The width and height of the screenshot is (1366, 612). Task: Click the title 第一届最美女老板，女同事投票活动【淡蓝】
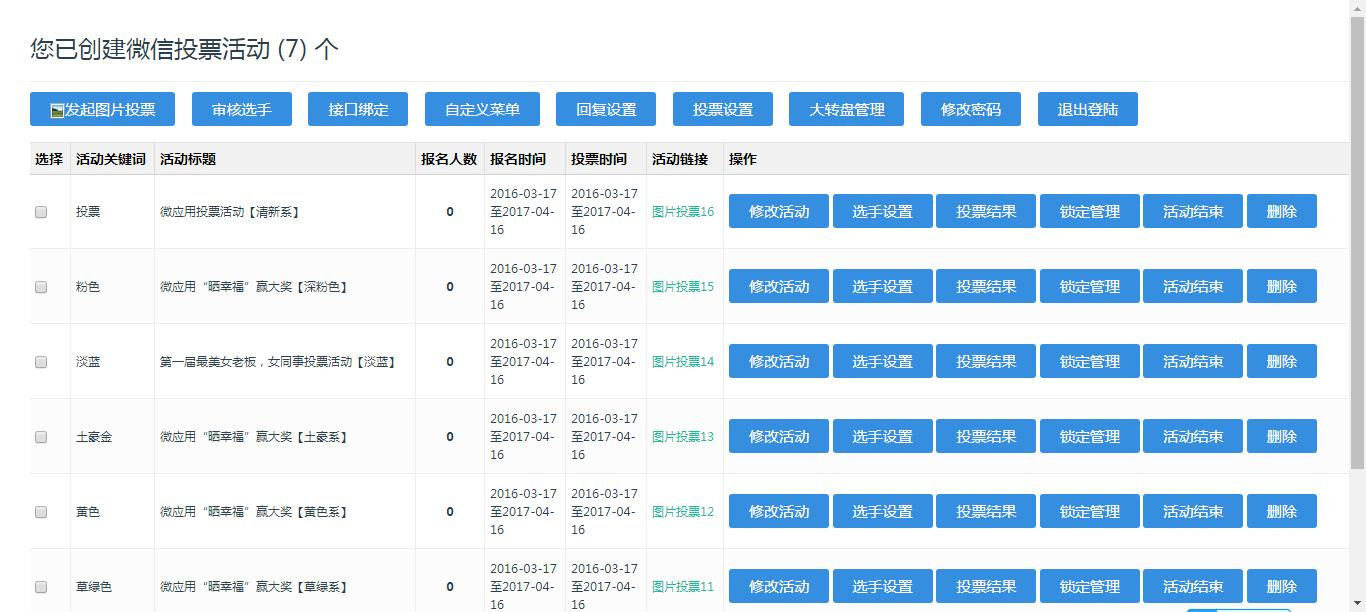coord(279,362)
